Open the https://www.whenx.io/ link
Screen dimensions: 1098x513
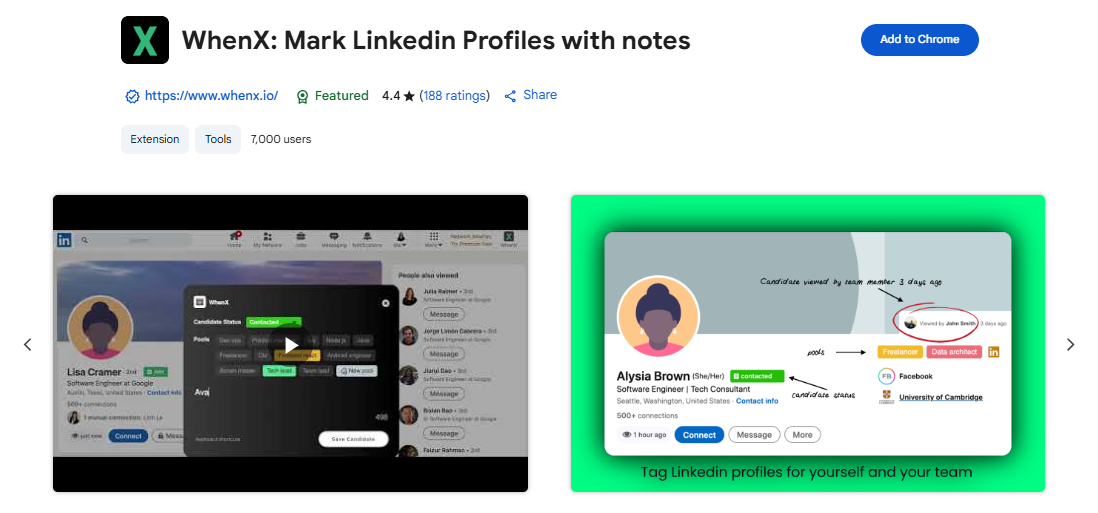point(211,96)
